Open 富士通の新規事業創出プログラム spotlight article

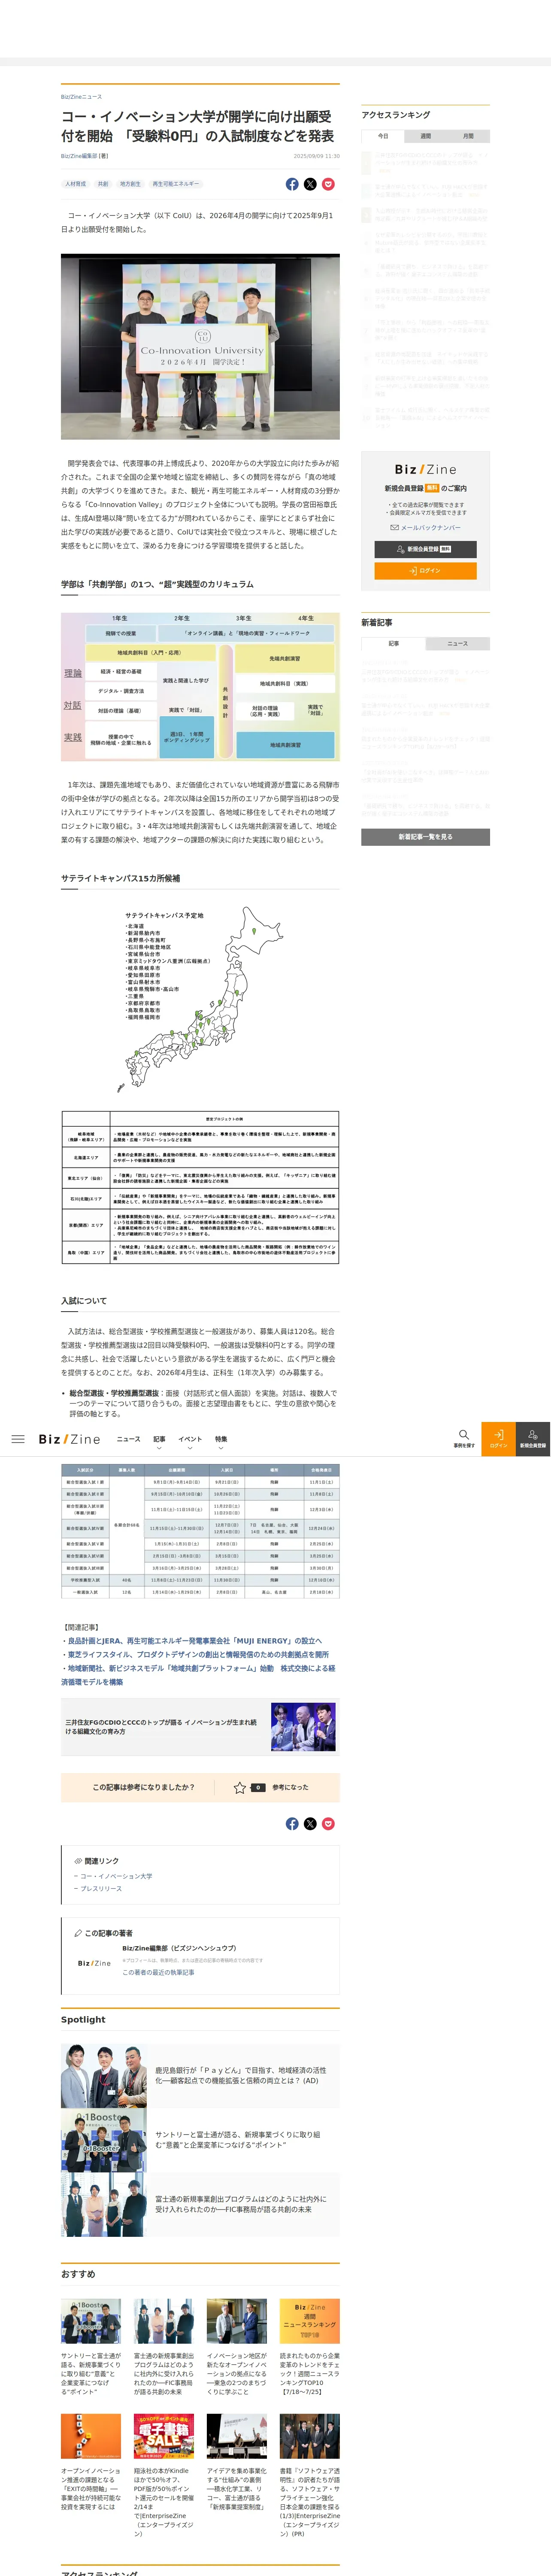pos(200,2204)
